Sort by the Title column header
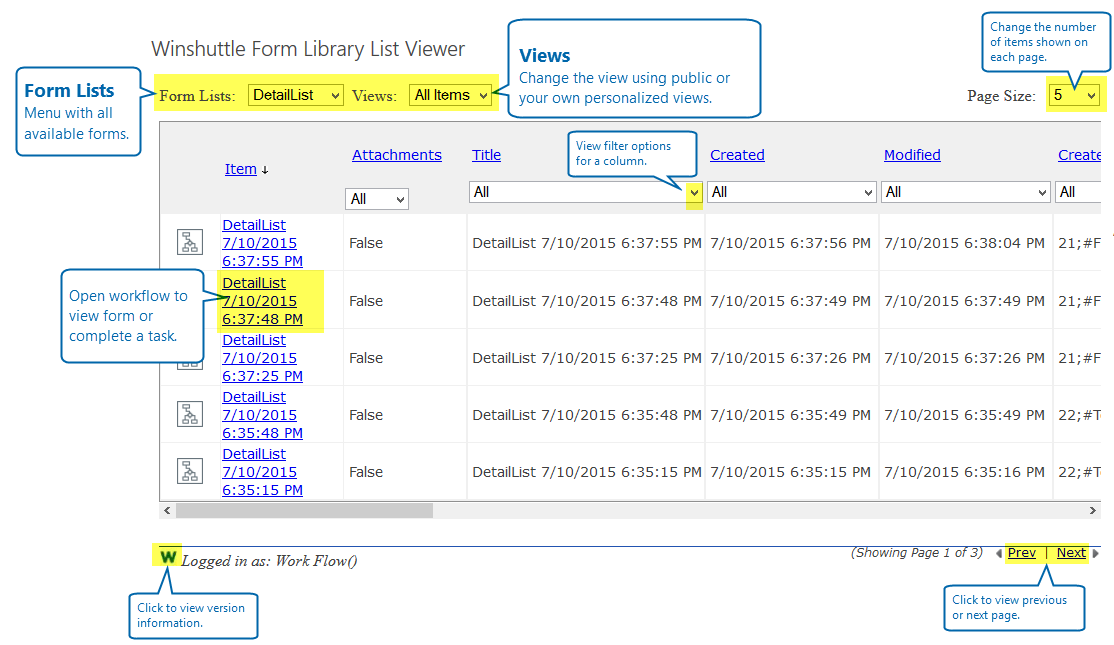 [x=486, y=155]
